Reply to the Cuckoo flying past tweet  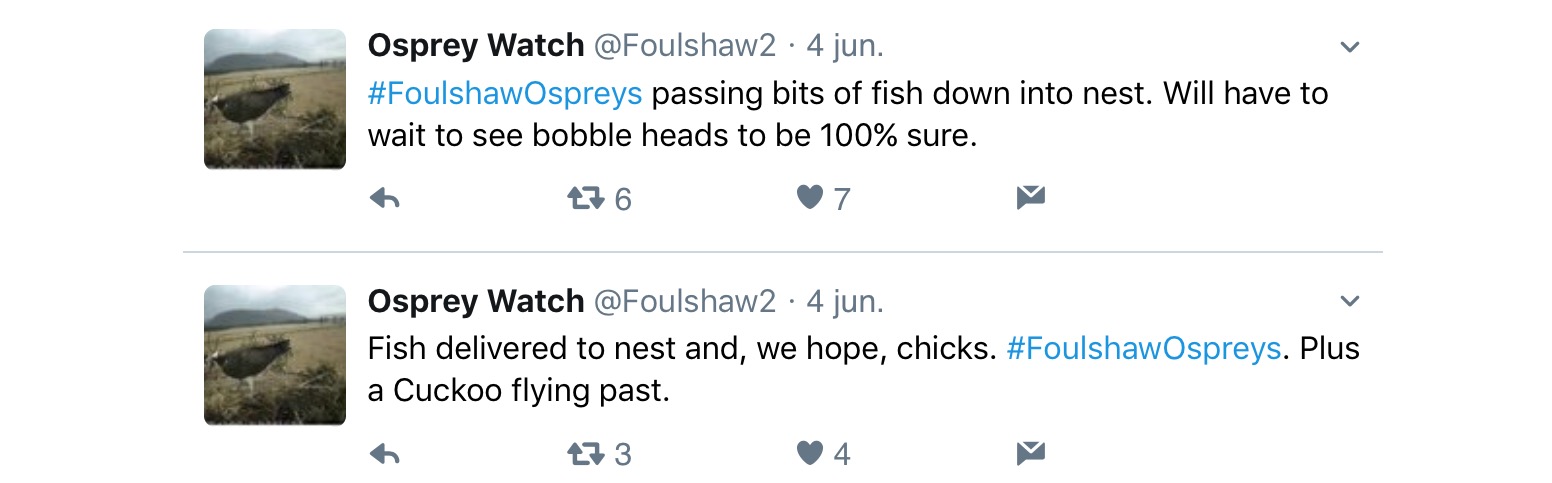(x=385, y=455)
